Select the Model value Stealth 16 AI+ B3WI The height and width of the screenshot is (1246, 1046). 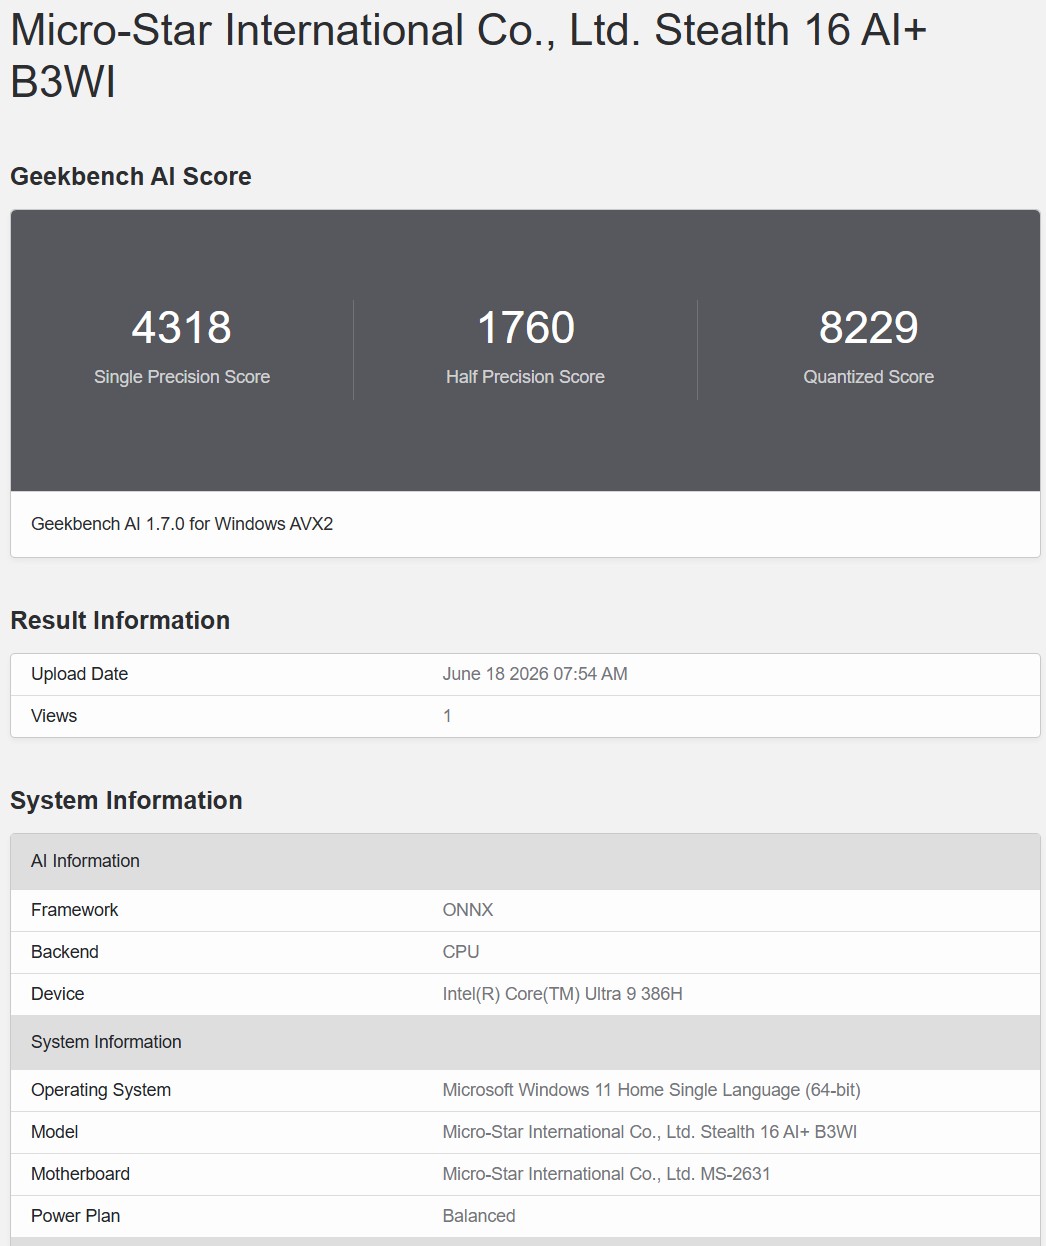(x=650, y=1132)
